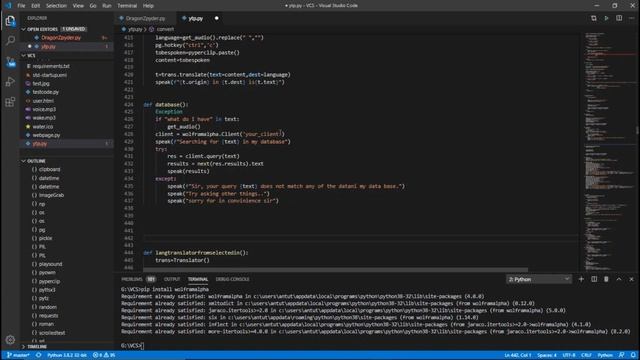Switch to the Debug Console tab
640x360 pixels.
[232, 279]
